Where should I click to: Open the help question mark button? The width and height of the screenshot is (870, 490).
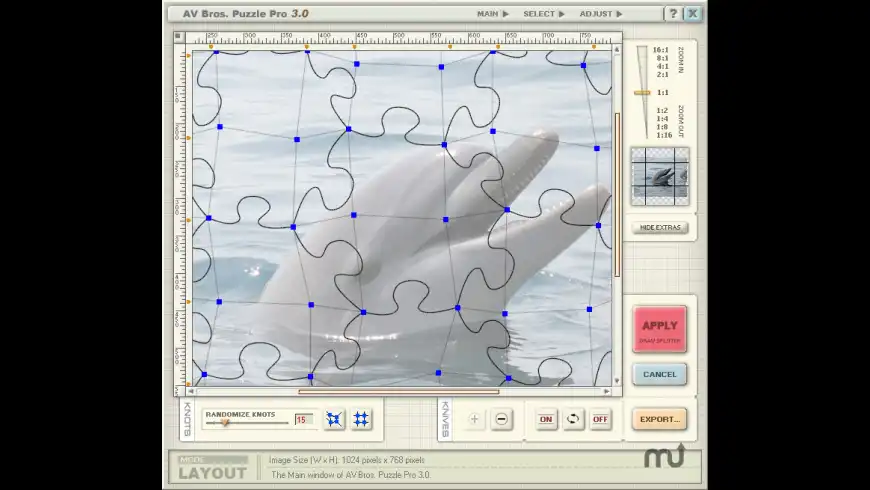[673, 14]
